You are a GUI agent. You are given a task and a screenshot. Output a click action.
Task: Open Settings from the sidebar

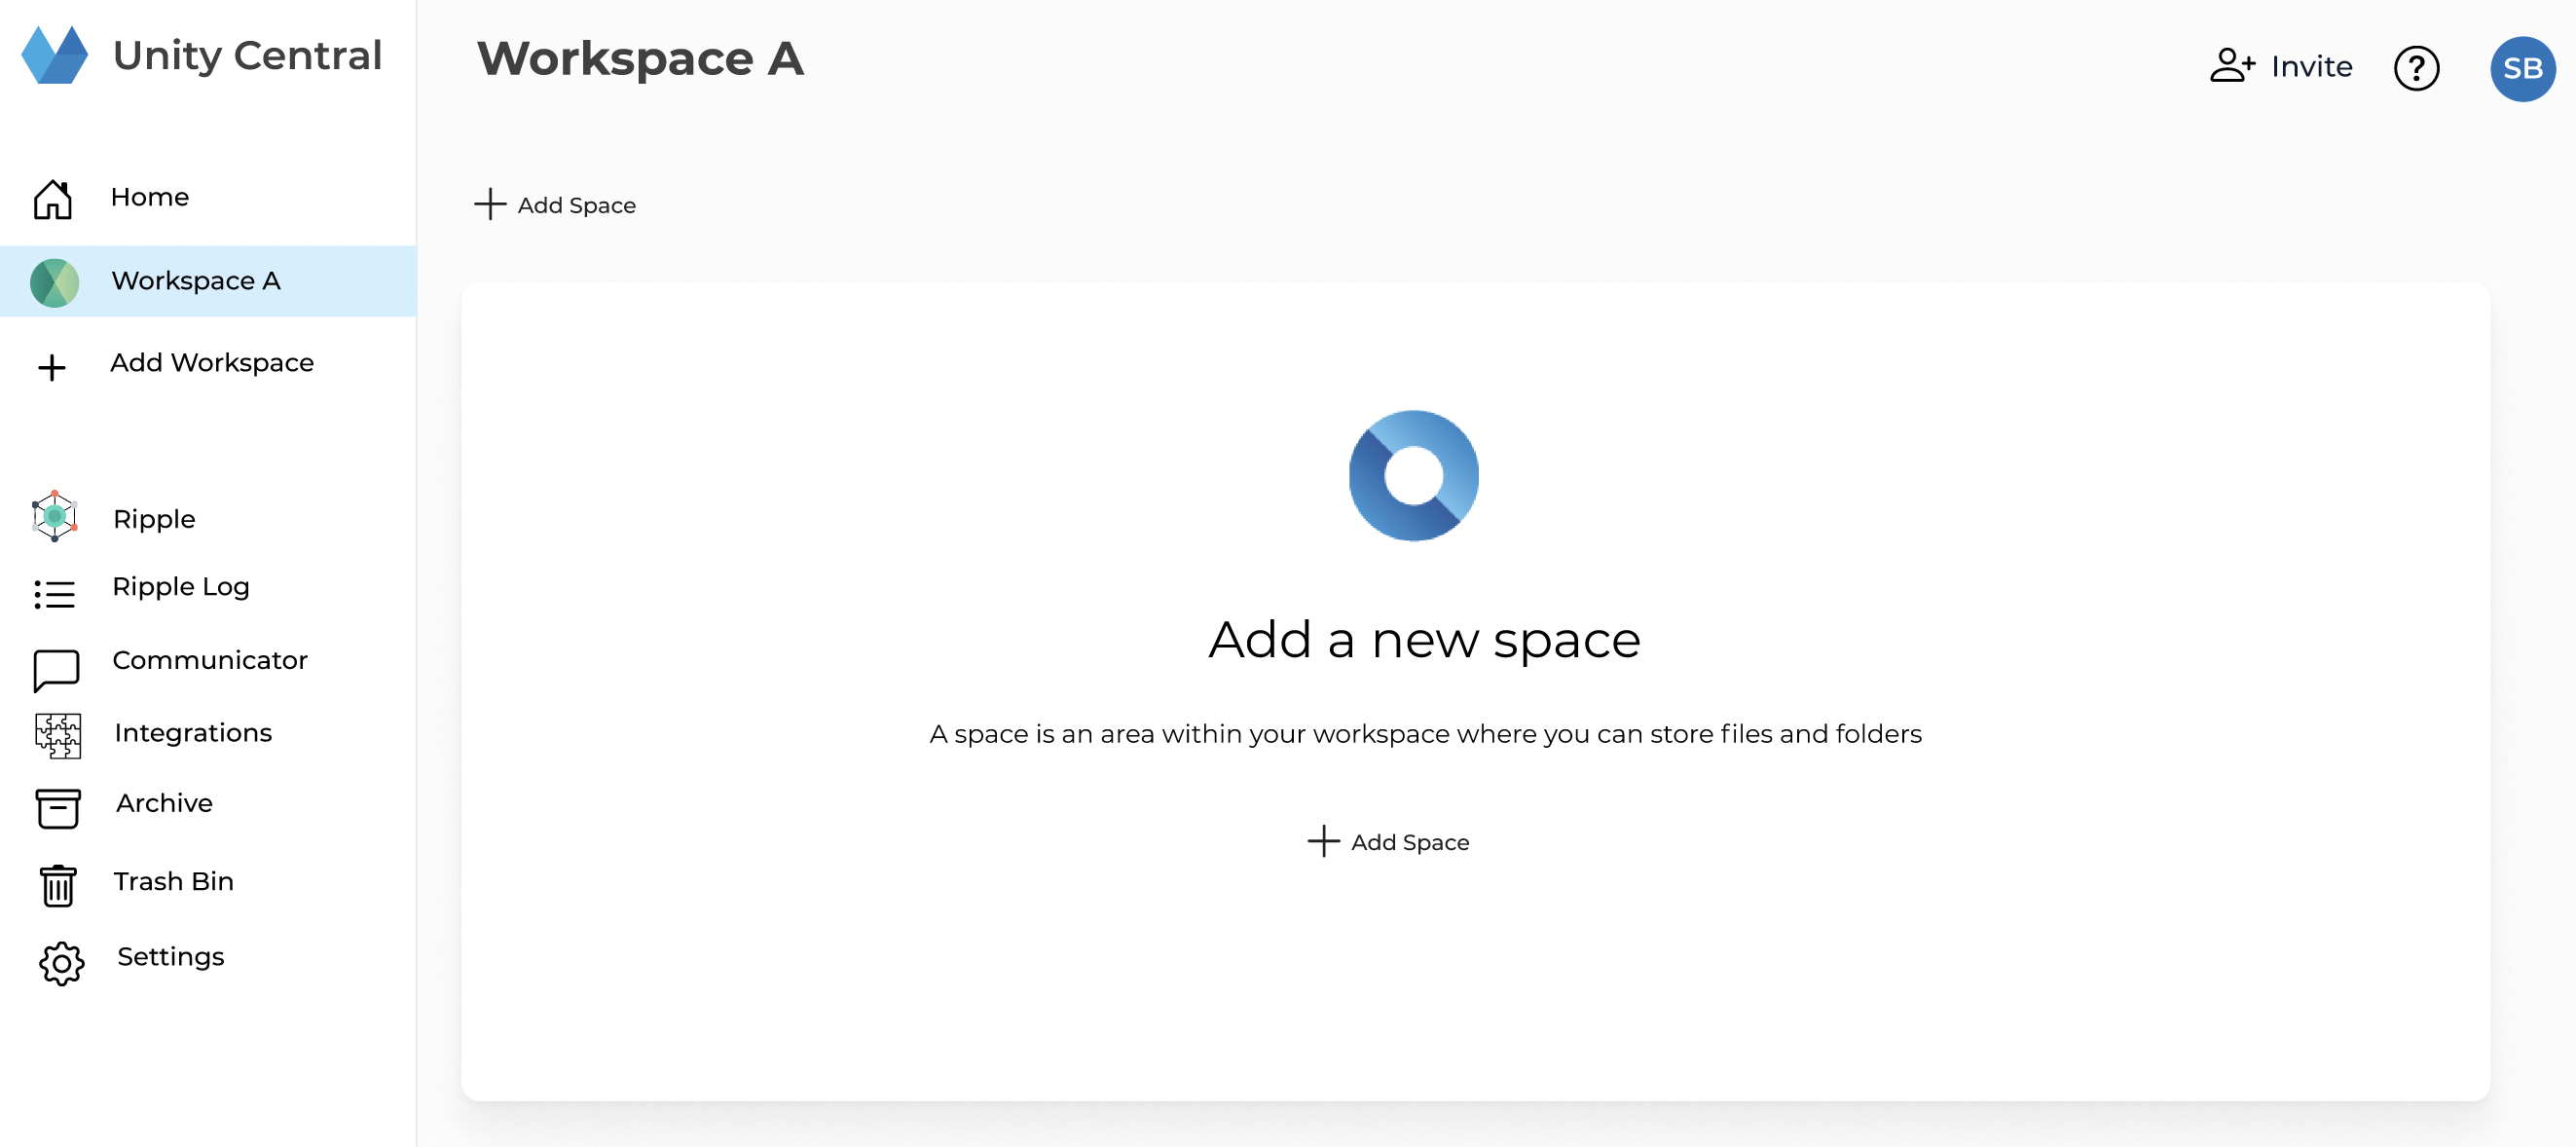click(x=170, y=956)
